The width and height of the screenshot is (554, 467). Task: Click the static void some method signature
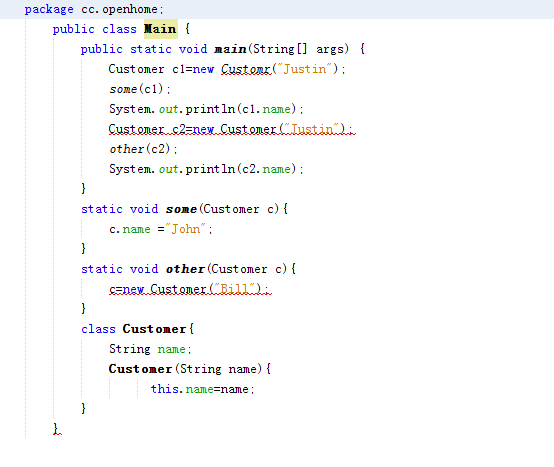click(185, 209)
